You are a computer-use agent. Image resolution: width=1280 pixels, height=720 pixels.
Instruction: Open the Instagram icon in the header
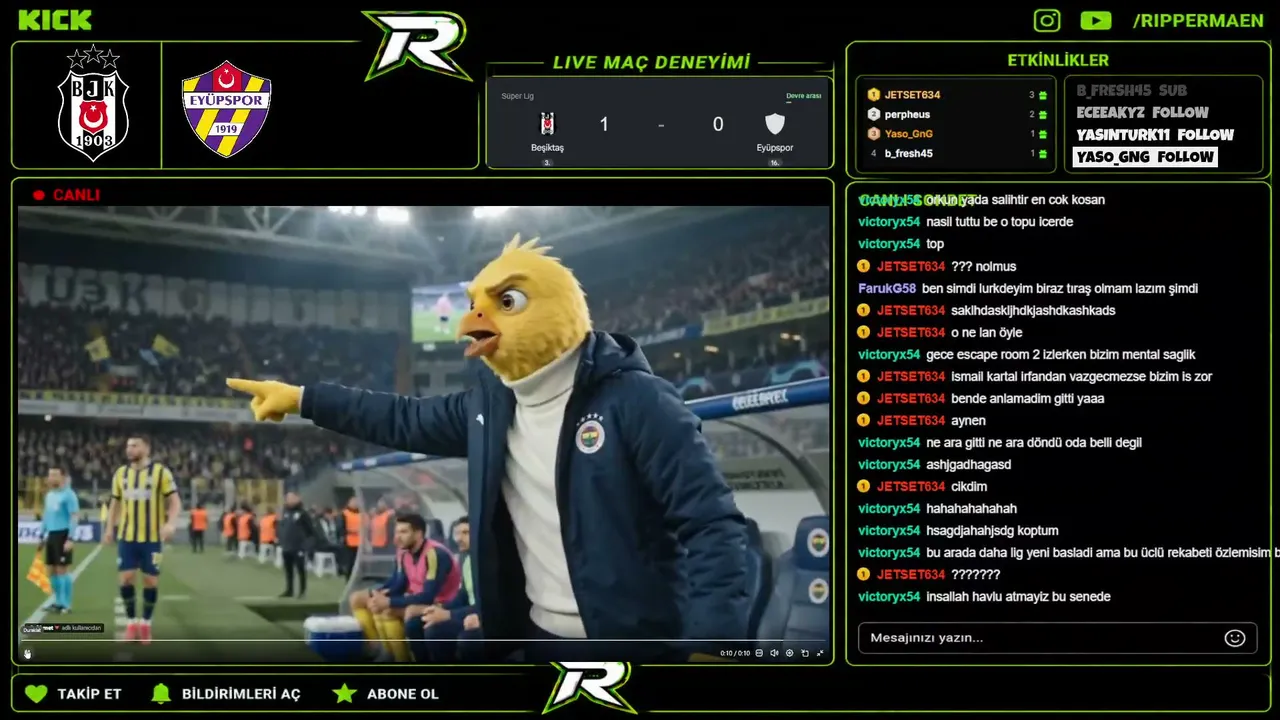pyautogui.click(x=1047, y=20)
